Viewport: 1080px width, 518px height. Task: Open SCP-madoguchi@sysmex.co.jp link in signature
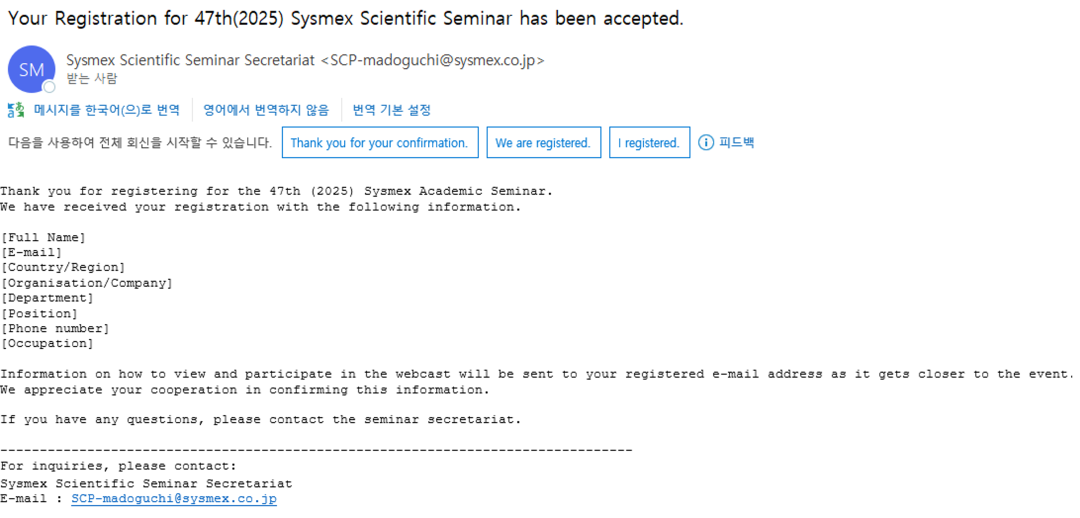[174, 499]
